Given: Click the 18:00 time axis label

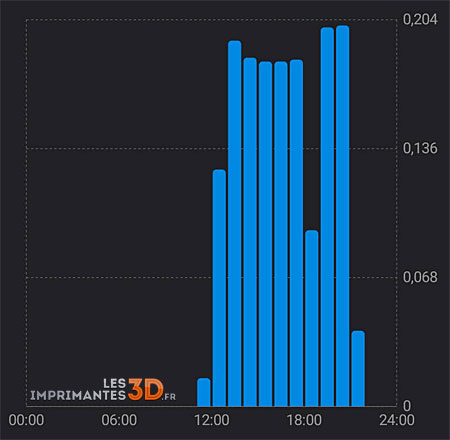Looking at the screenshot, I should [304, 420].
